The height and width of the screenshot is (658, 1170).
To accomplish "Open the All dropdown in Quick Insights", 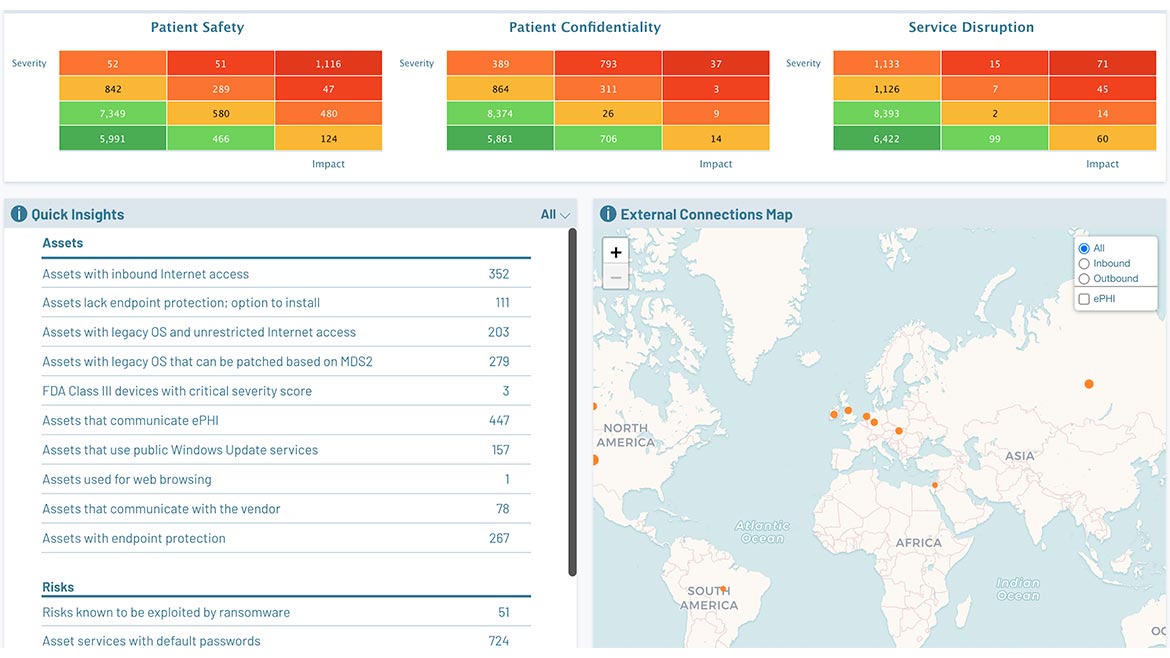I will pos(555,214).
